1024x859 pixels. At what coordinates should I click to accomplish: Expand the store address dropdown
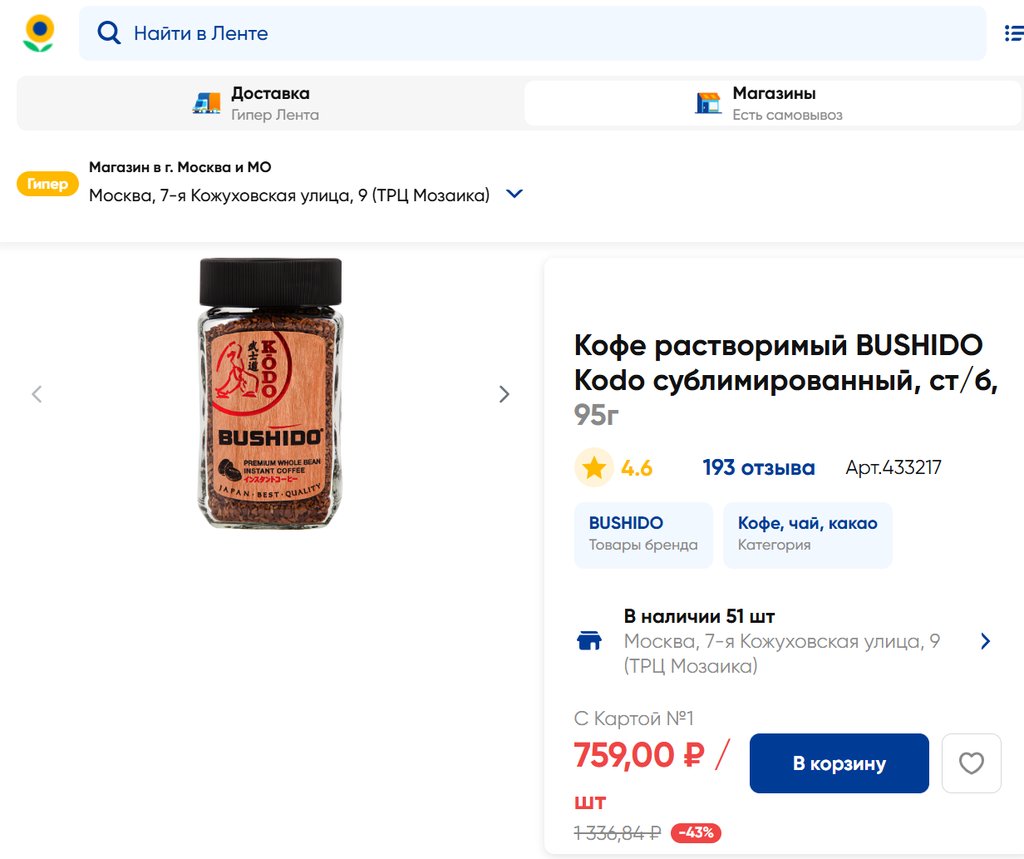(515, 194)
